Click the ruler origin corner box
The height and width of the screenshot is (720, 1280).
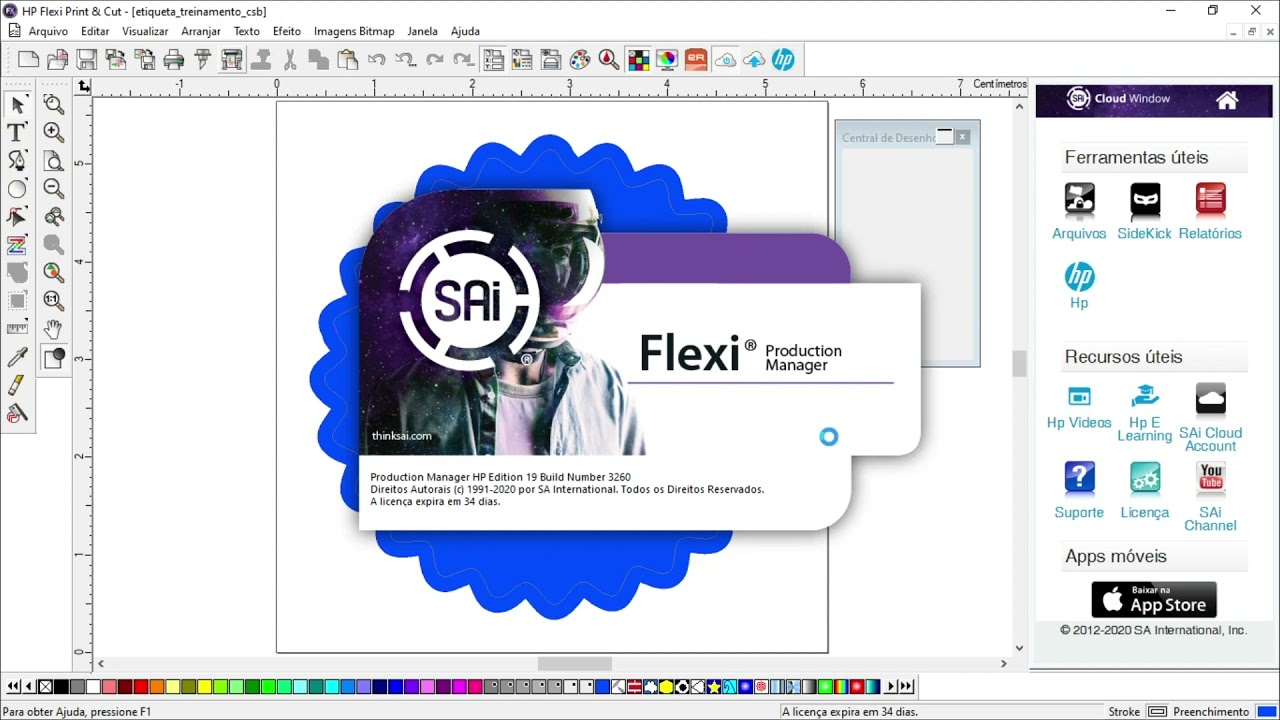coord(84,87)
